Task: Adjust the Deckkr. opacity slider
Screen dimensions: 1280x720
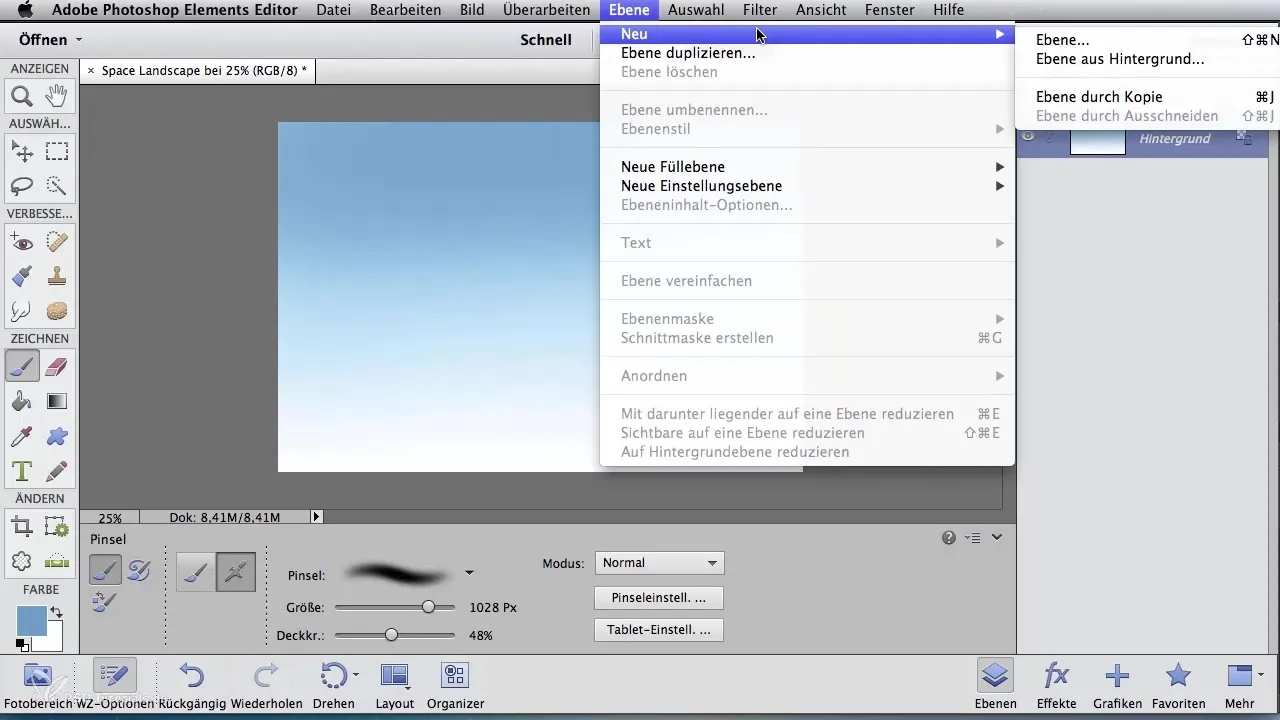Action: (391, 635)
